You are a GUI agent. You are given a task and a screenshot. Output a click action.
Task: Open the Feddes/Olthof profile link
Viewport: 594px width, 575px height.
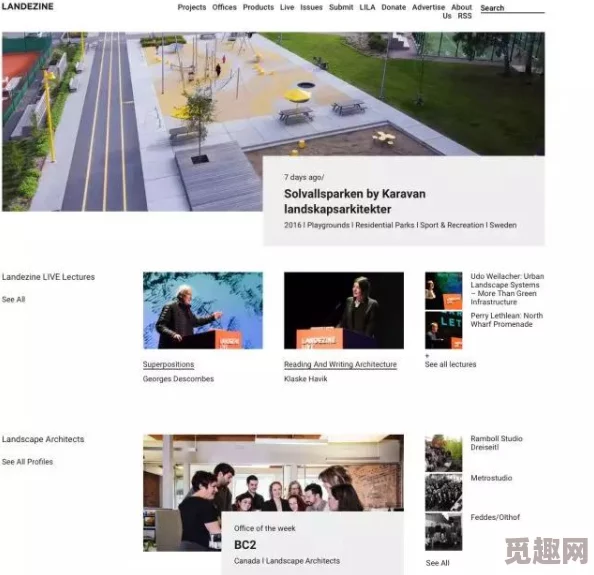click(495, 517)
